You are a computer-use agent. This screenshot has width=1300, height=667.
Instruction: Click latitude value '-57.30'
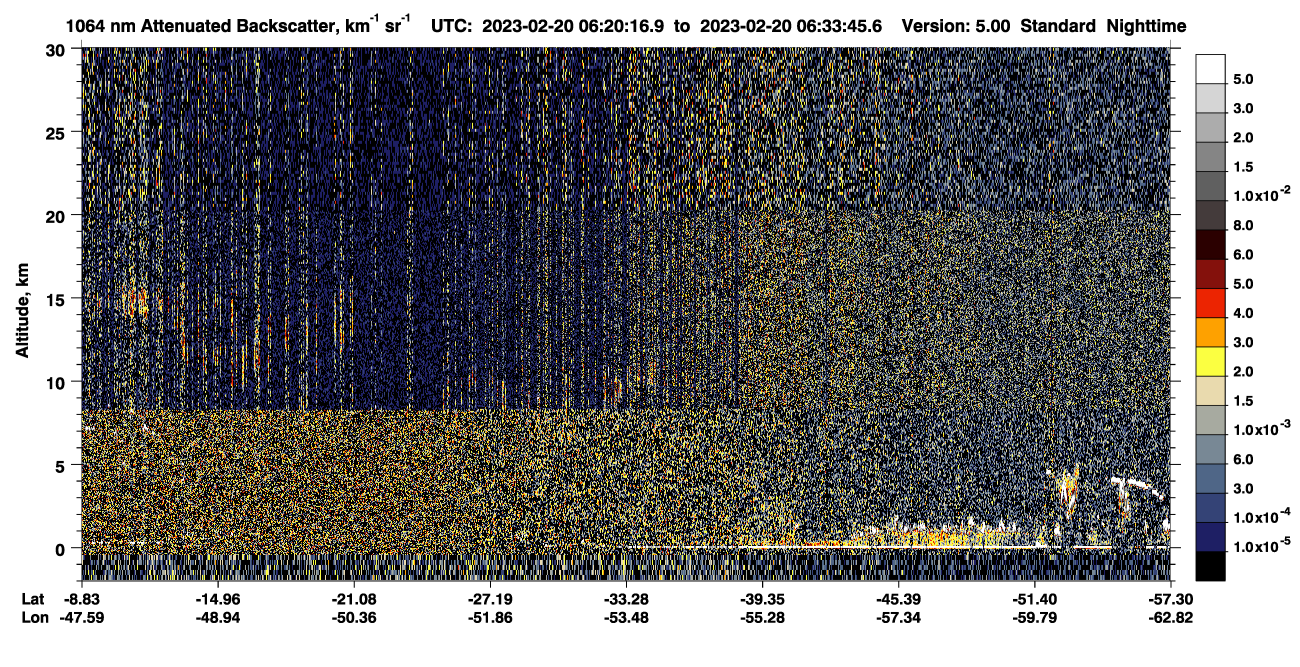tap(1170, 599)
